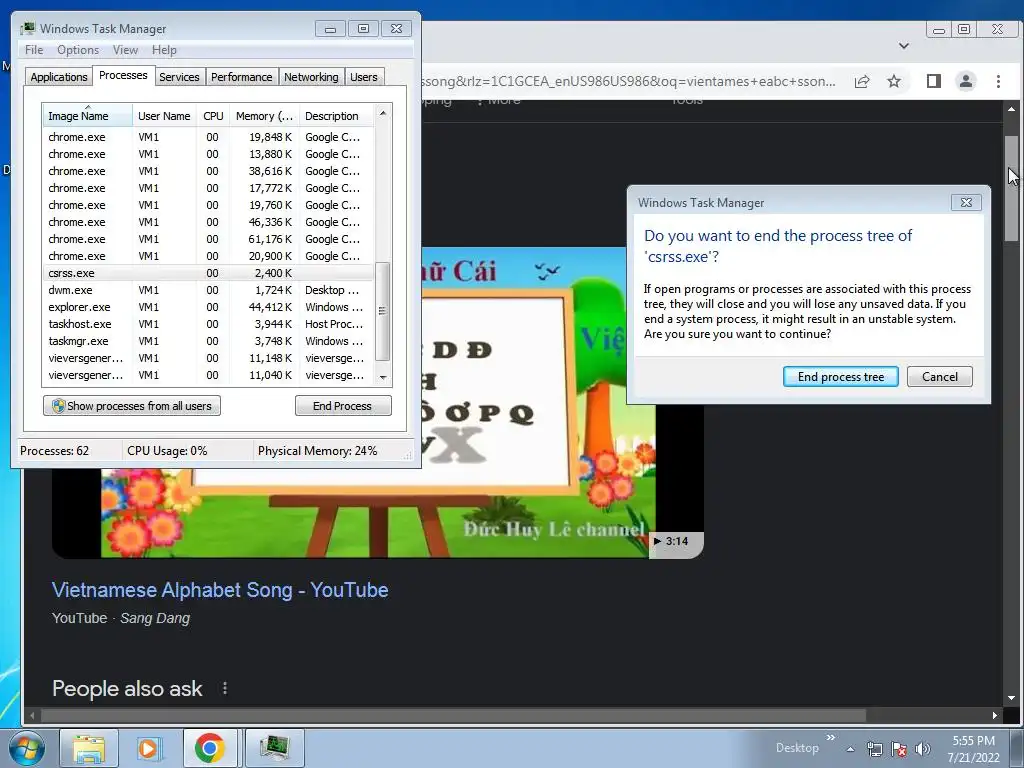Click the Chrome address bar URL
Screen dimensions: 1024x768
pos(630,81)
